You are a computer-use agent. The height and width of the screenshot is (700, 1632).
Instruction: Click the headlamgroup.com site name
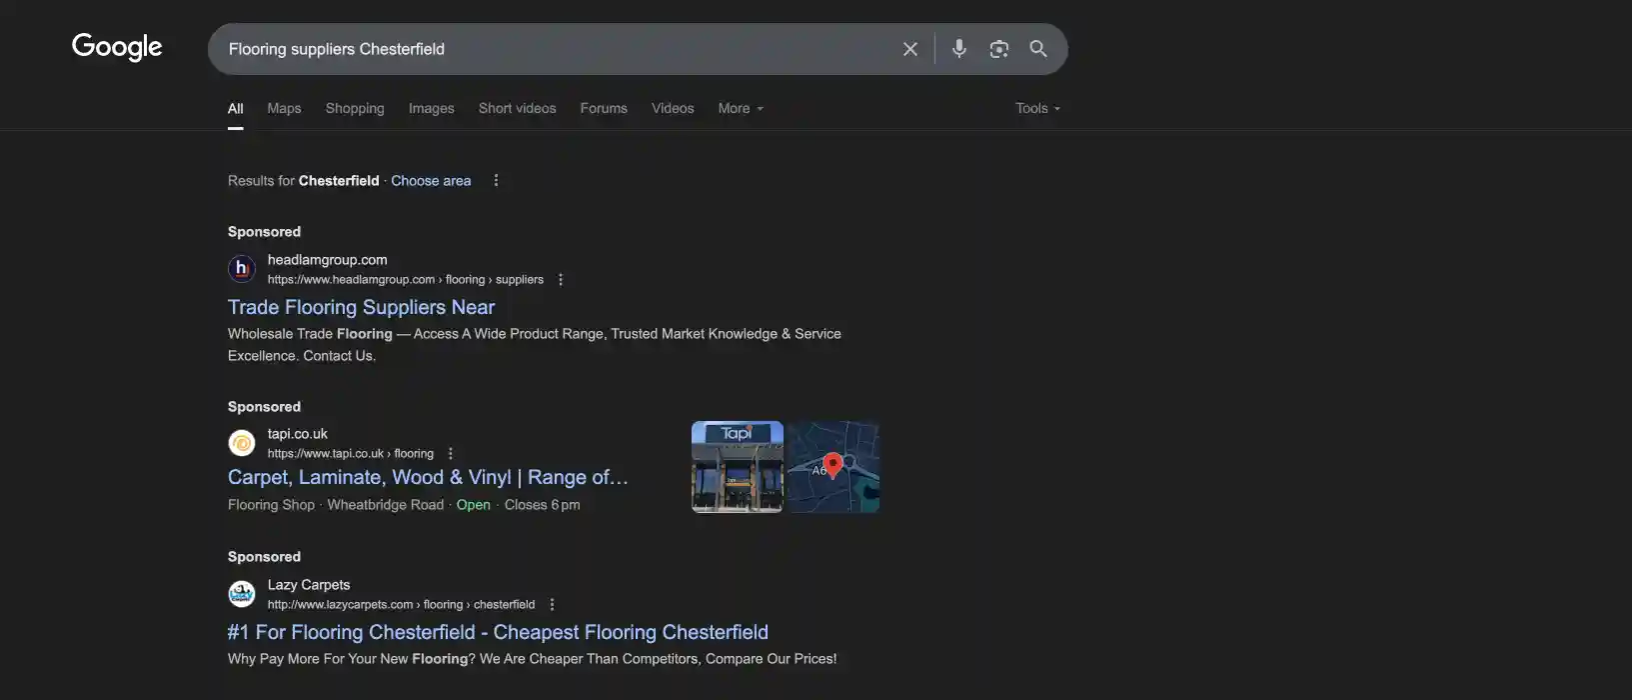point(327,260)
